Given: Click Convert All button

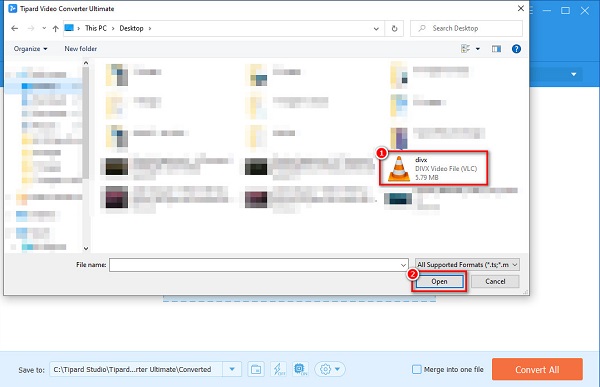Looking at the screenshot, I should click(x=537, y=369).
